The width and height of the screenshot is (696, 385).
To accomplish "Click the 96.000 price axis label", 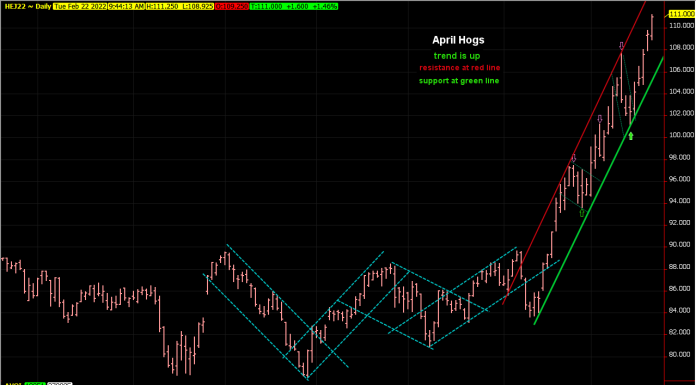I will (x=681, y=179).
